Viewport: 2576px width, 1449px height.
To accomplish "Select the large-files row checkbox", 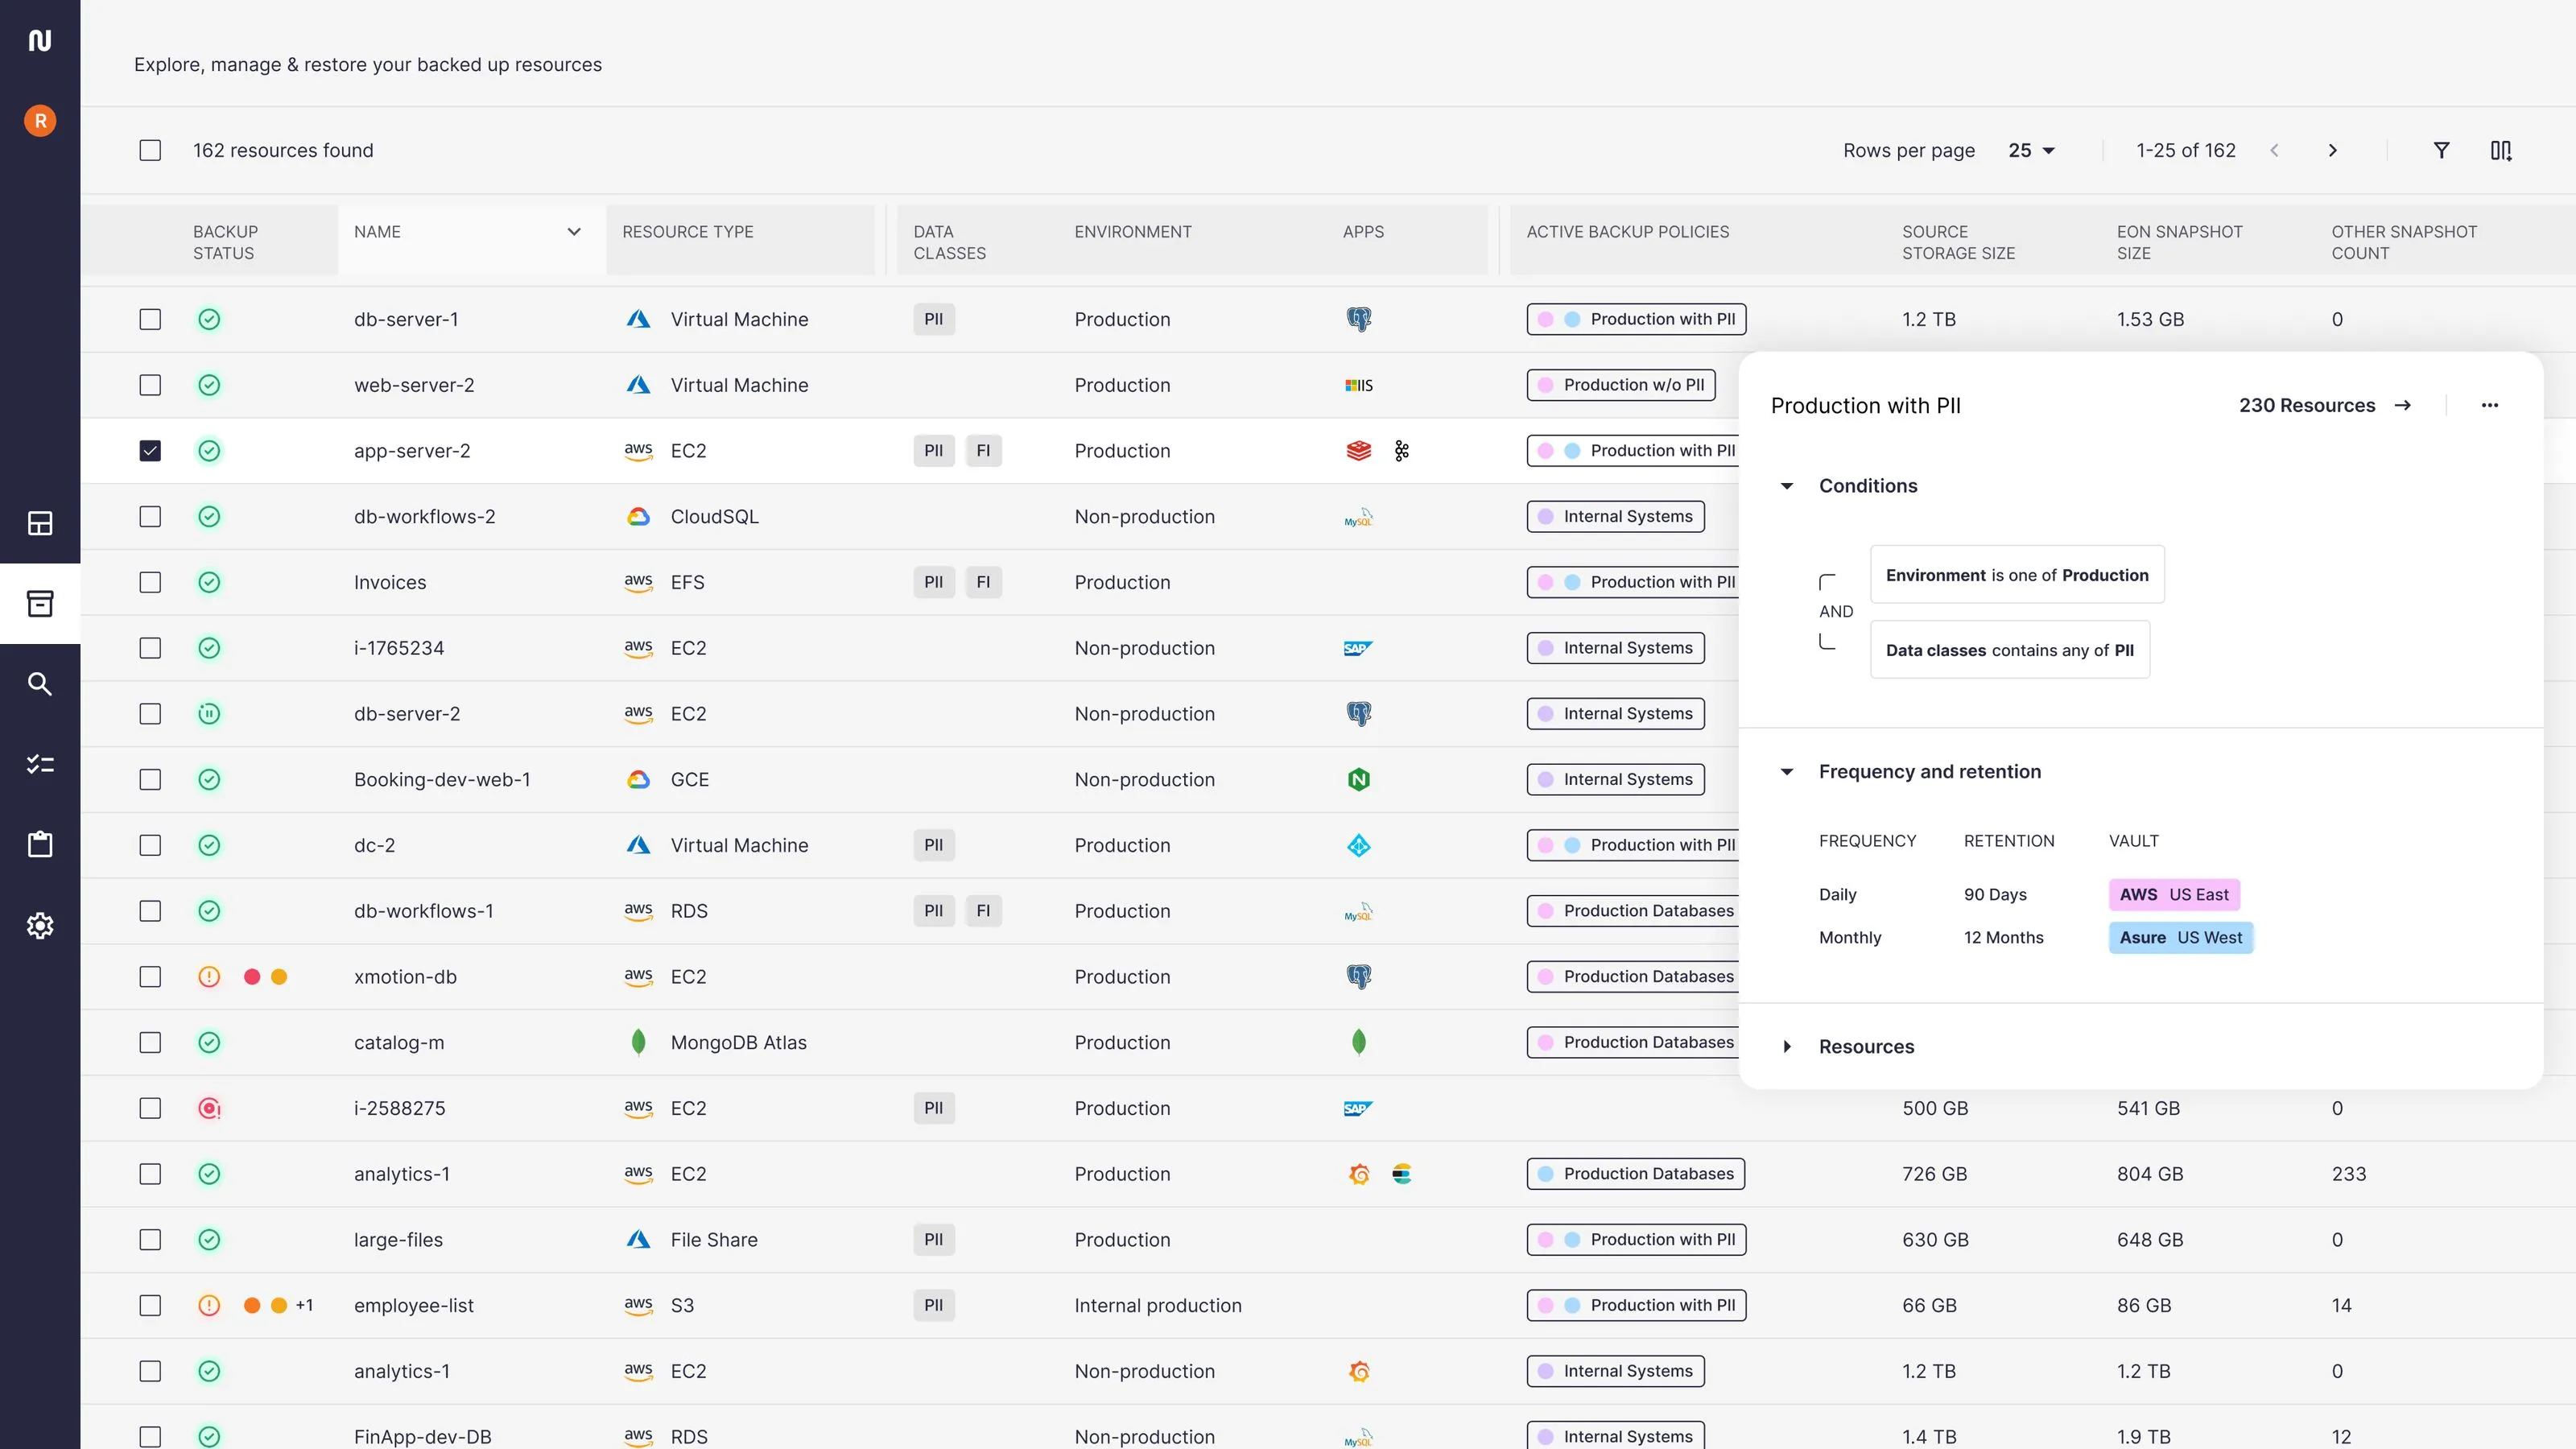I will tap(150, 1240).
